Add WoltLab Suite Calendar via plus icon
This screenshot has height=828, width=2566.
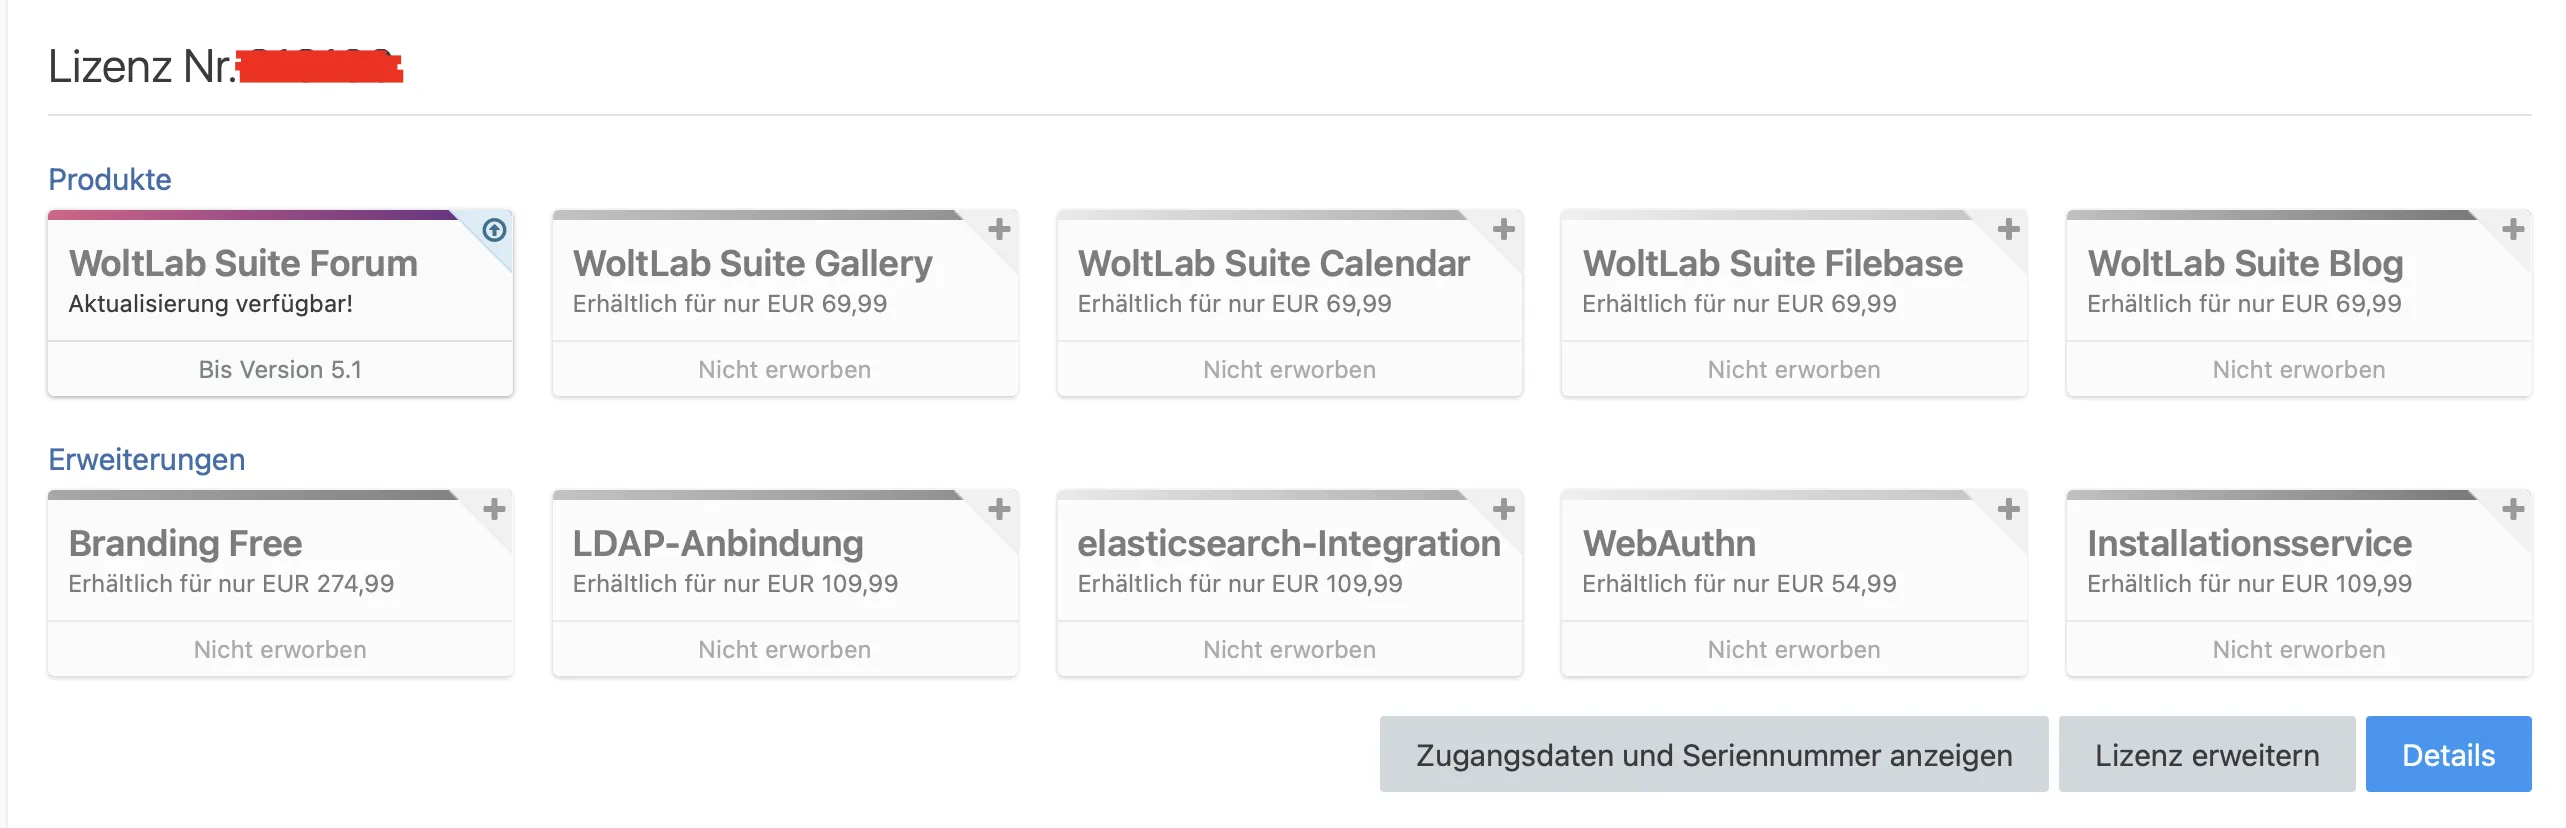[x=1504, y=230]
